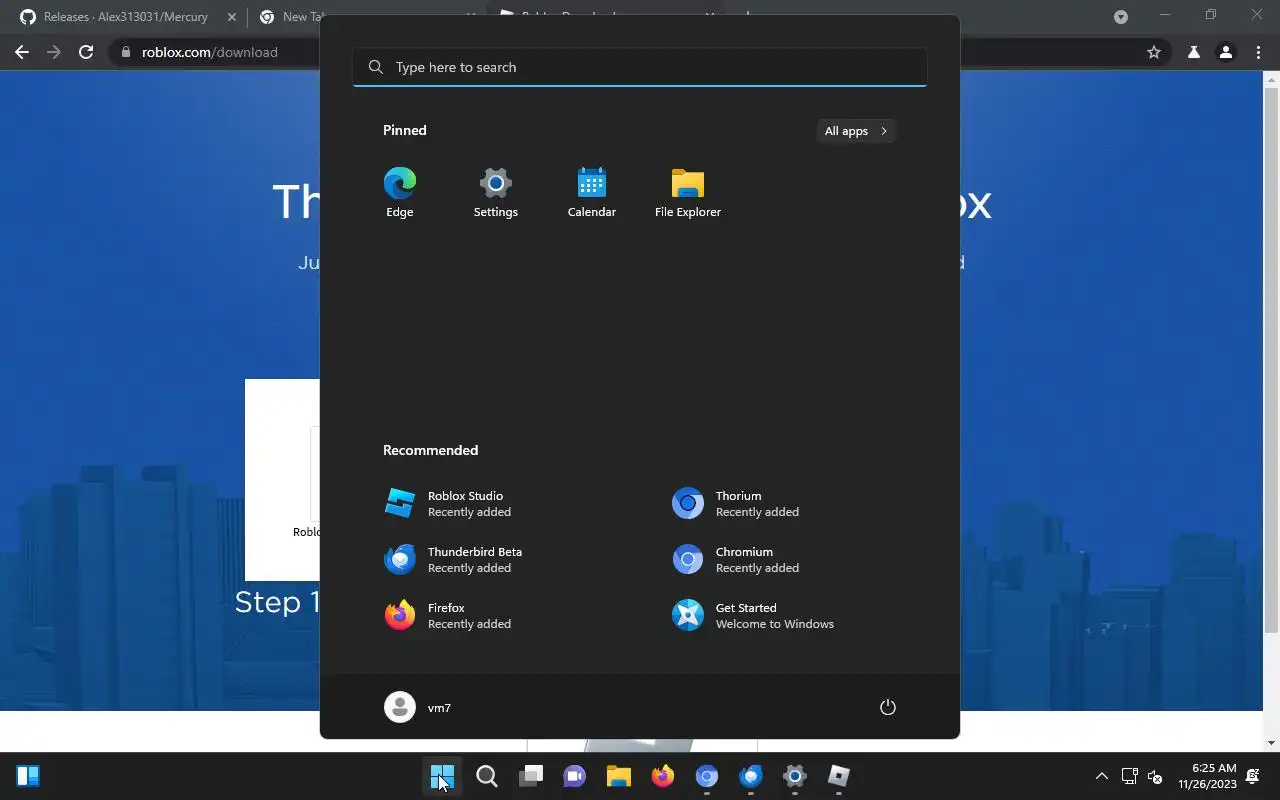
Task: Click the muted volume tray icon
Action: point(1155,776)
